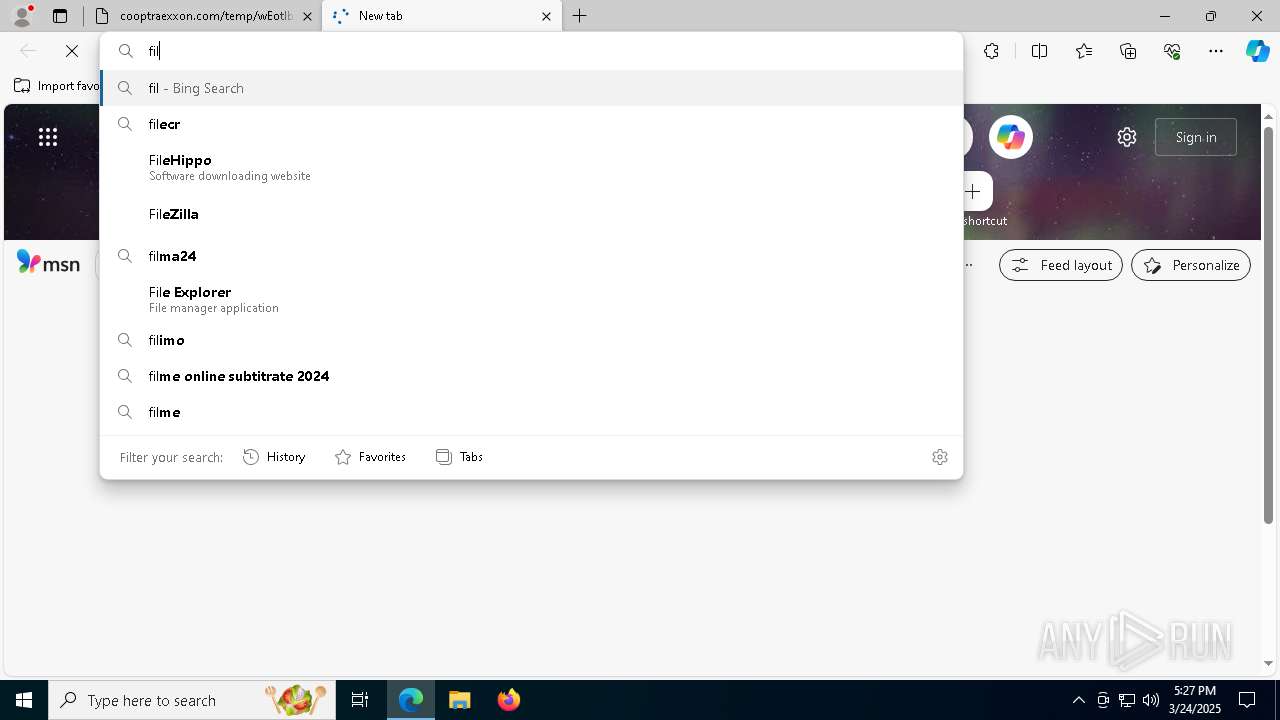
Task: Open Copilot on new tab page
Action: tap(1011, 137)
